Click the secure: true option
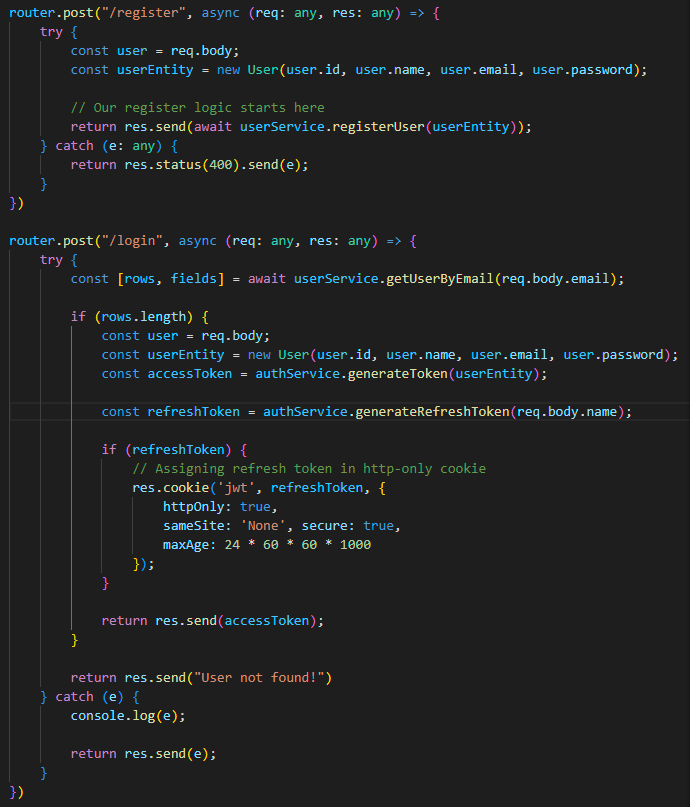 [x=347, y=526]
